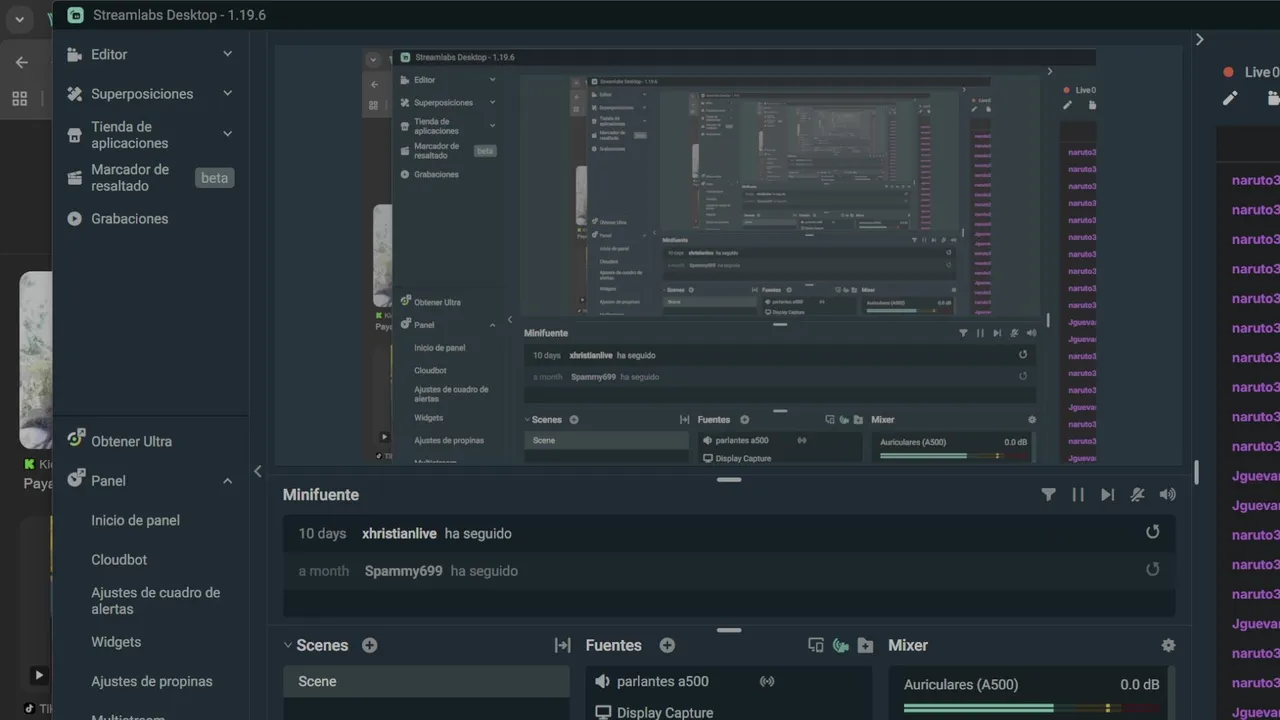Screen dimensions: 1280x720
Task: Click the preview panel vertical scrollbar
Action: (x=1196, y=472)
